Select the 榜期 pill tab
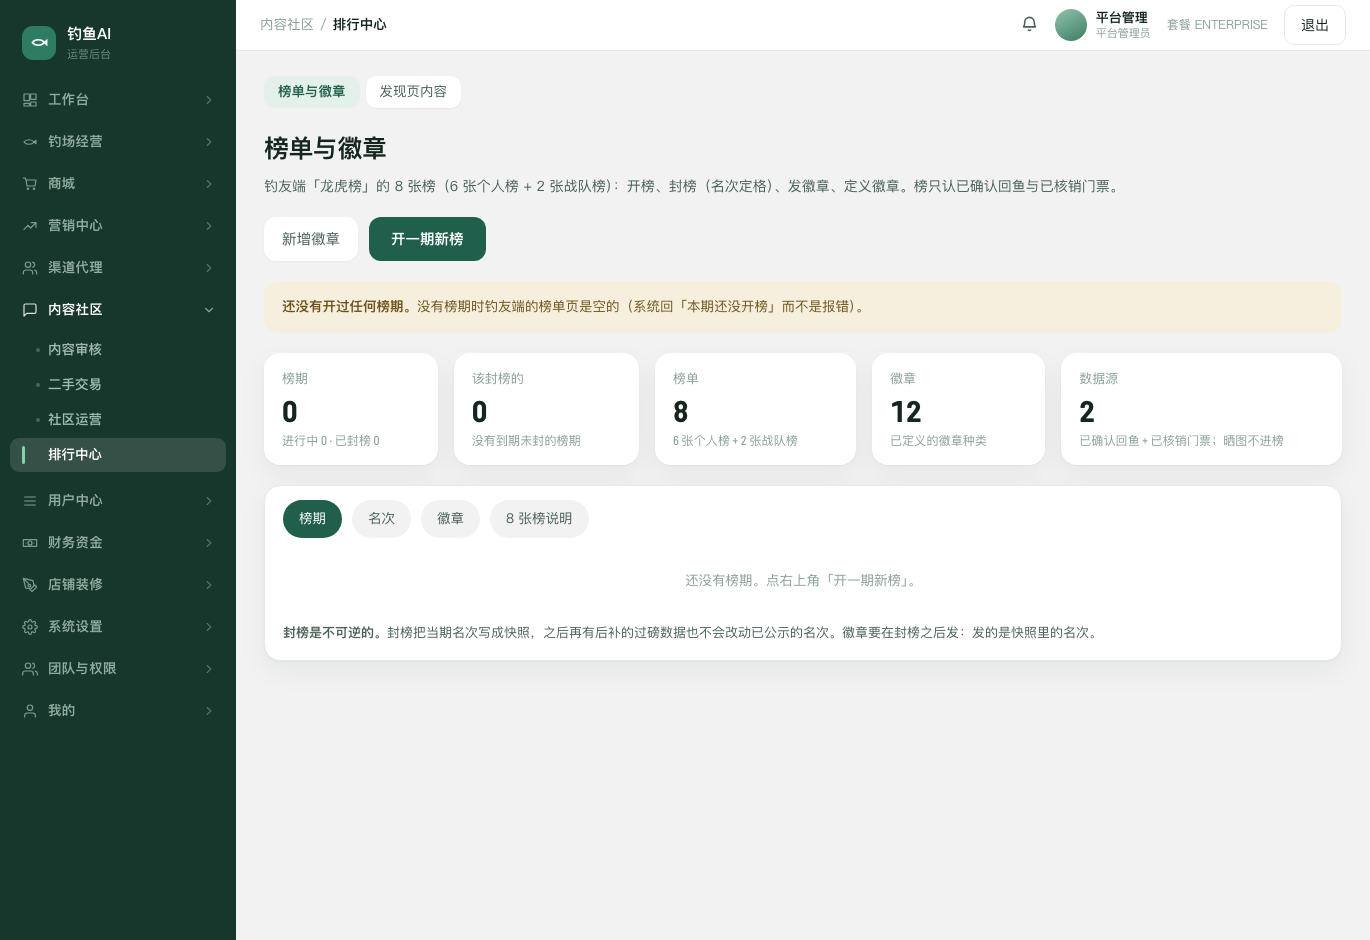1370x940 pixels. click(312, 519)
